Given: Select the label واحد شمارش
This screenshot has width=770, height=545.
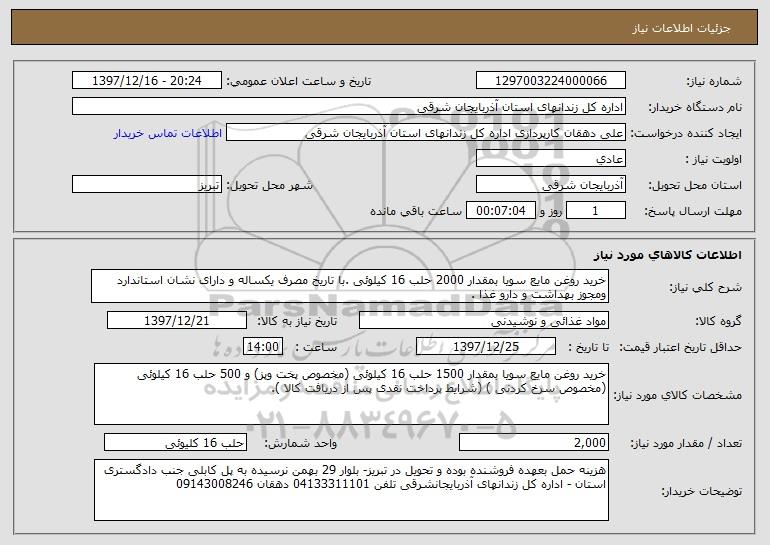Looking at the screenshot, I should tap(301, 444).
